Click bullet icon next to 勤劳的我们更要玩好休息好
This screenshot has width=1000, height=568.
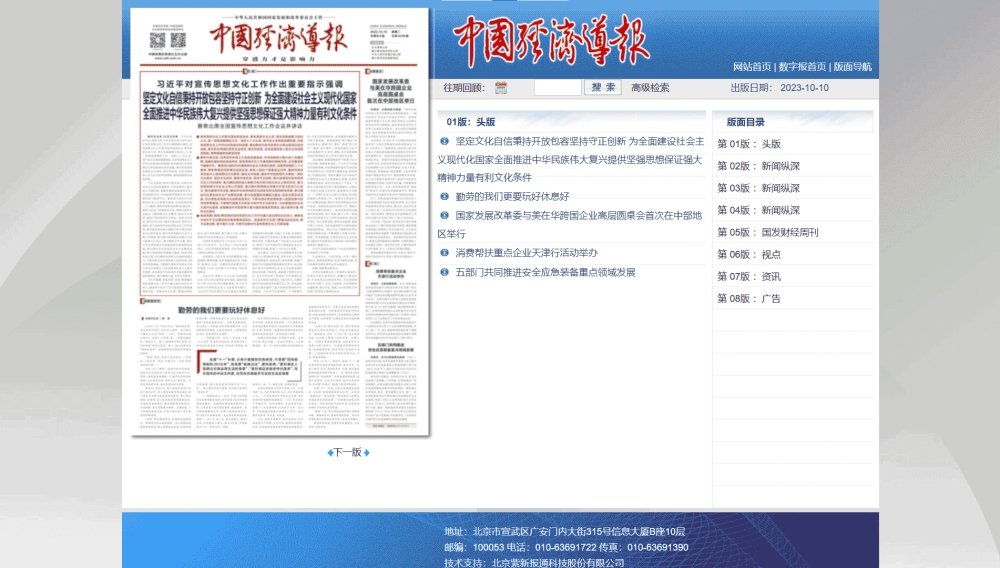pyautogui.click(x=445, y=196)
